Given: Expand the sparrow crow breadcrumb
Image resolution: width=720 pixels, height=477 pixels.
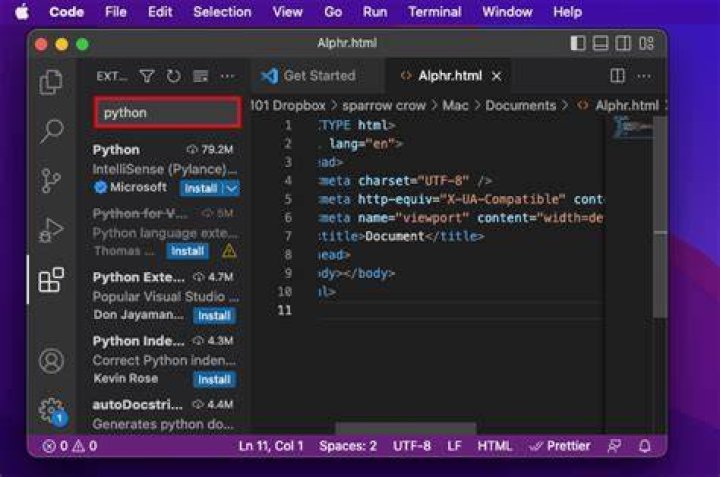Looking at the screenshot, I should pyautogui.click(x=384, y=106).
